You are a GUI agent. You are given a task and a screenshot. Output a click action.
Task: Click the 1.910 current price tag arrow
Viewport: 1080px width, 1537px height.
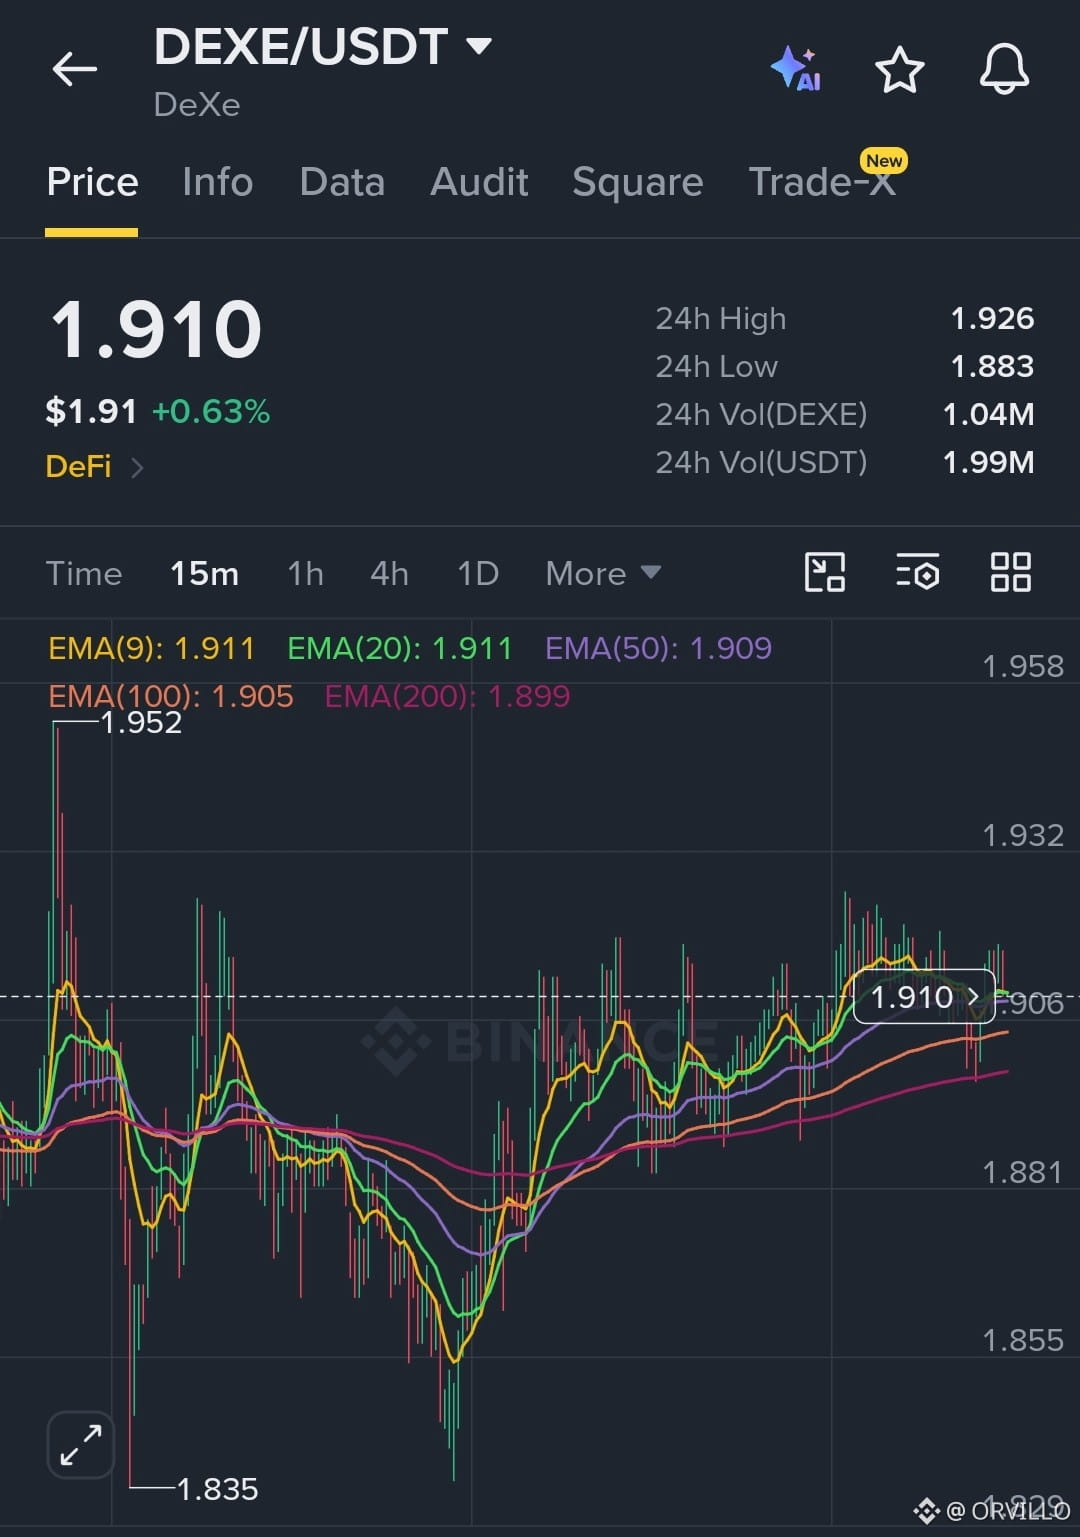[973, 996]
